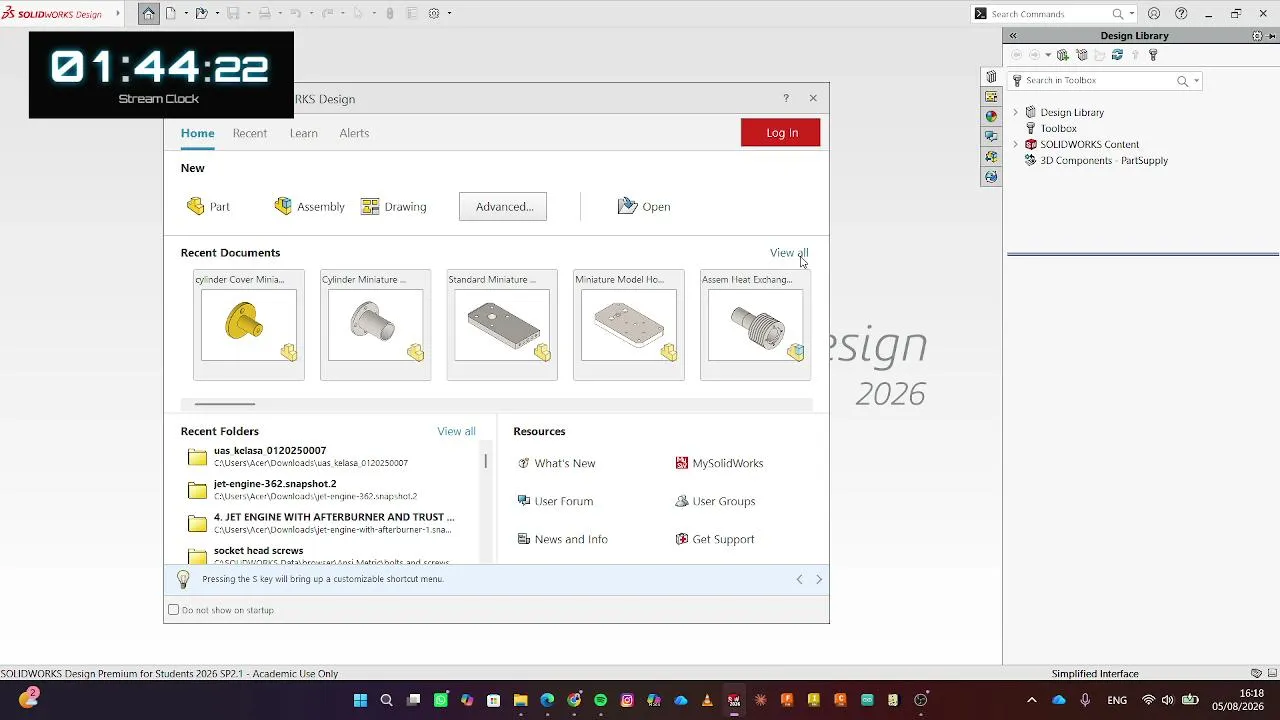Viewport: 1280px width, 720px height.
Task: Open the globe tab at bottom of task pane
Action: click(x=991, y=176)
